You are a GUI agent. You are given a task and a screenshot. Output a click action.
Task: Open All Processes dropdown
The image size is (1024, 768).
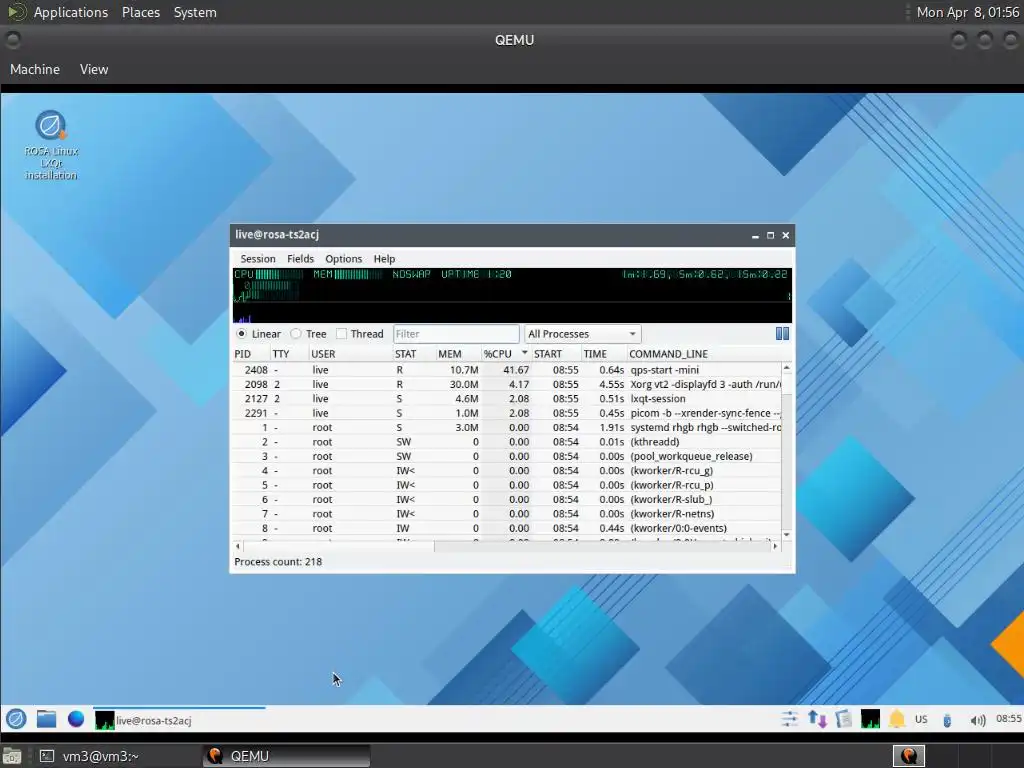pos(583,334)
